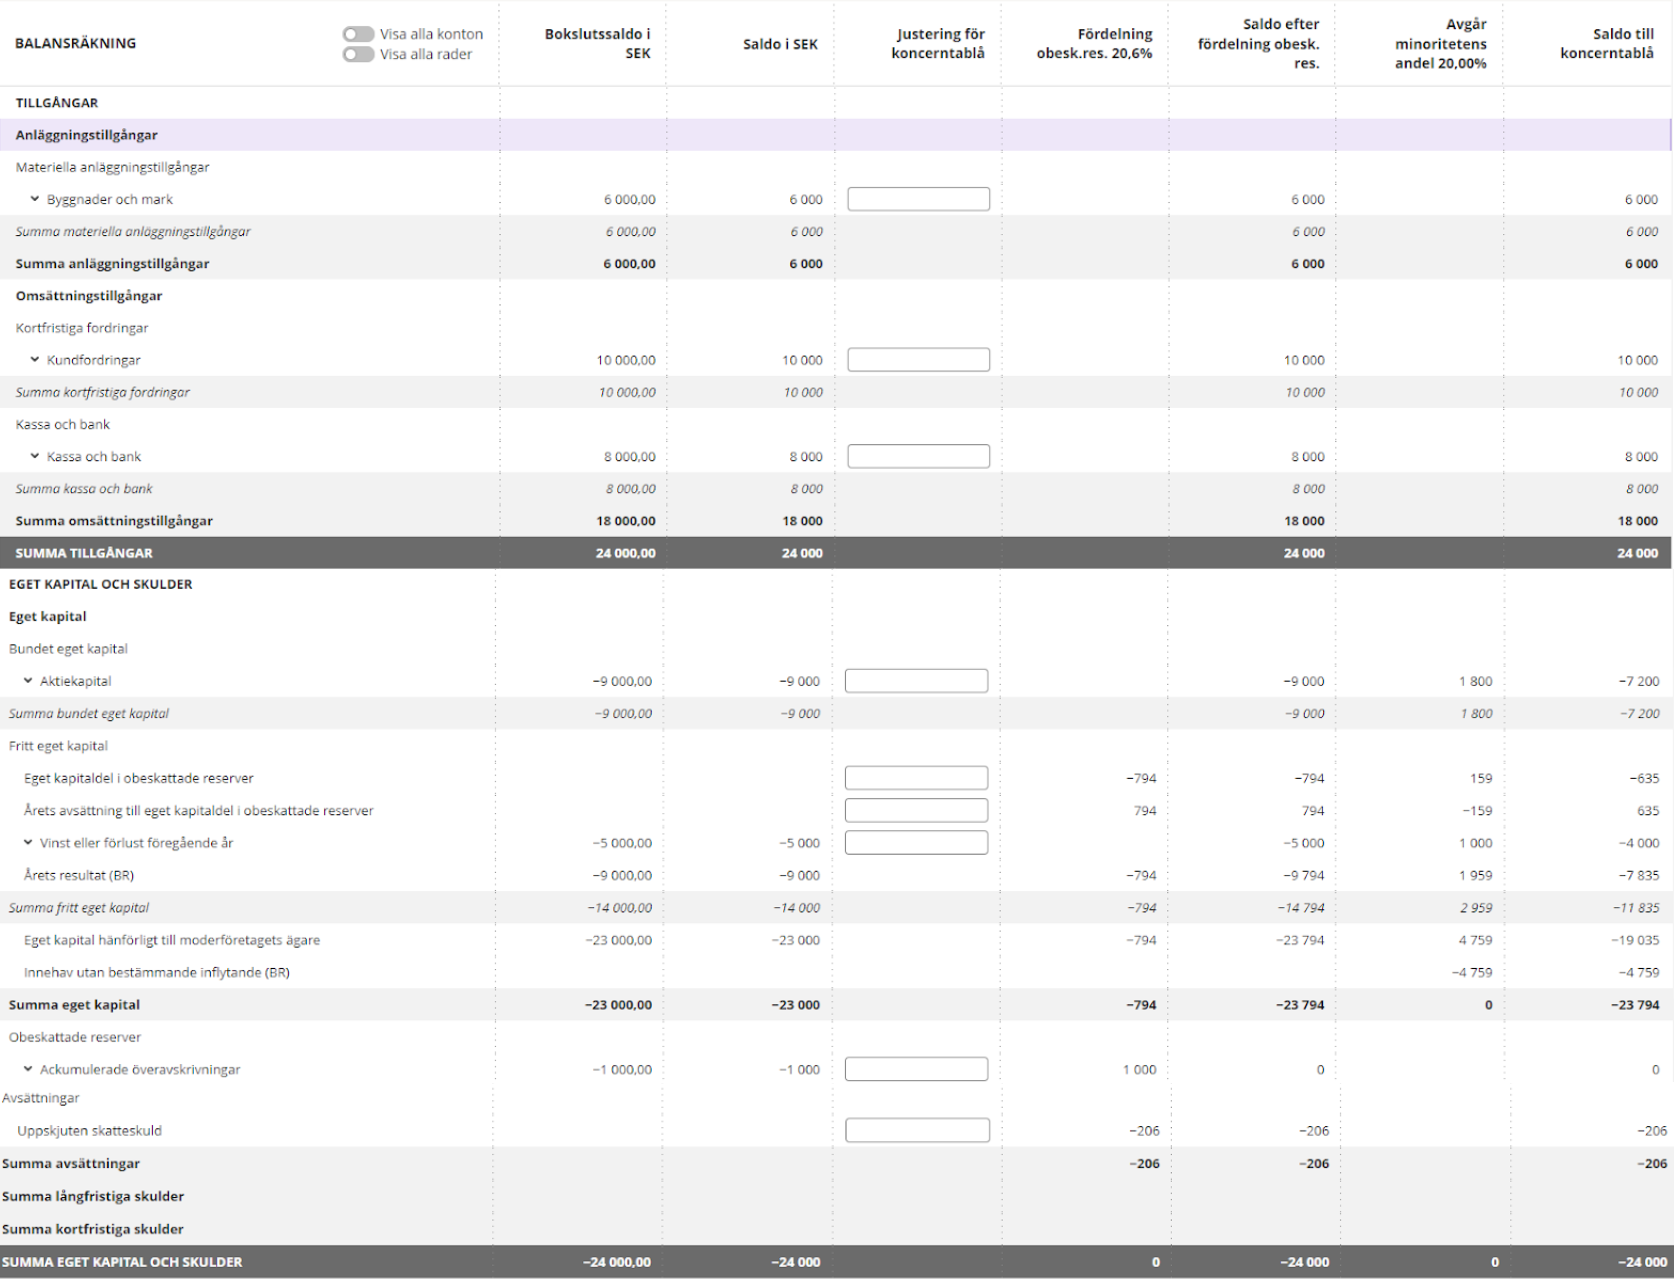Expand the Byggnader och mark row
This screenshot has width=1674, height=1279.
[x=35, y=199]
